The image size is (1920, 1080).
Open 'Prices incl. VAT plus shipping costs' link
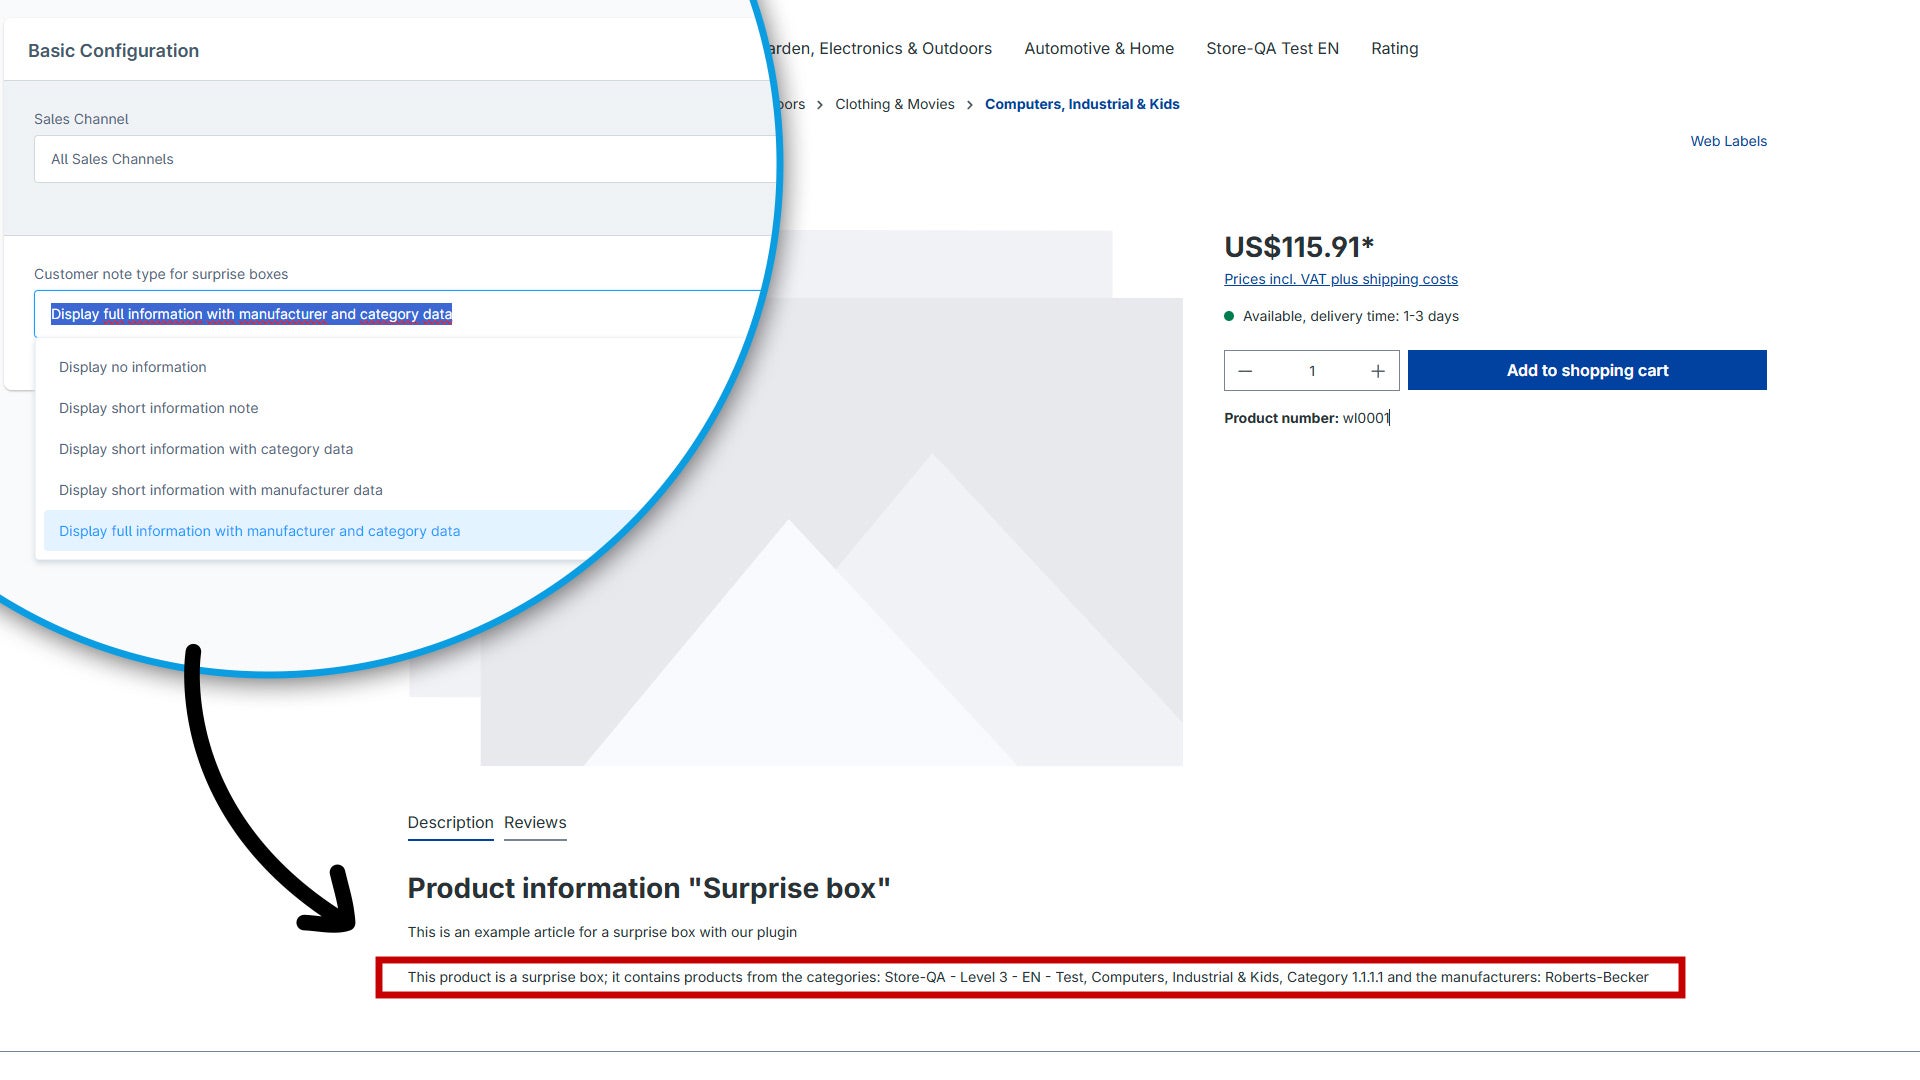(1341, 279)
